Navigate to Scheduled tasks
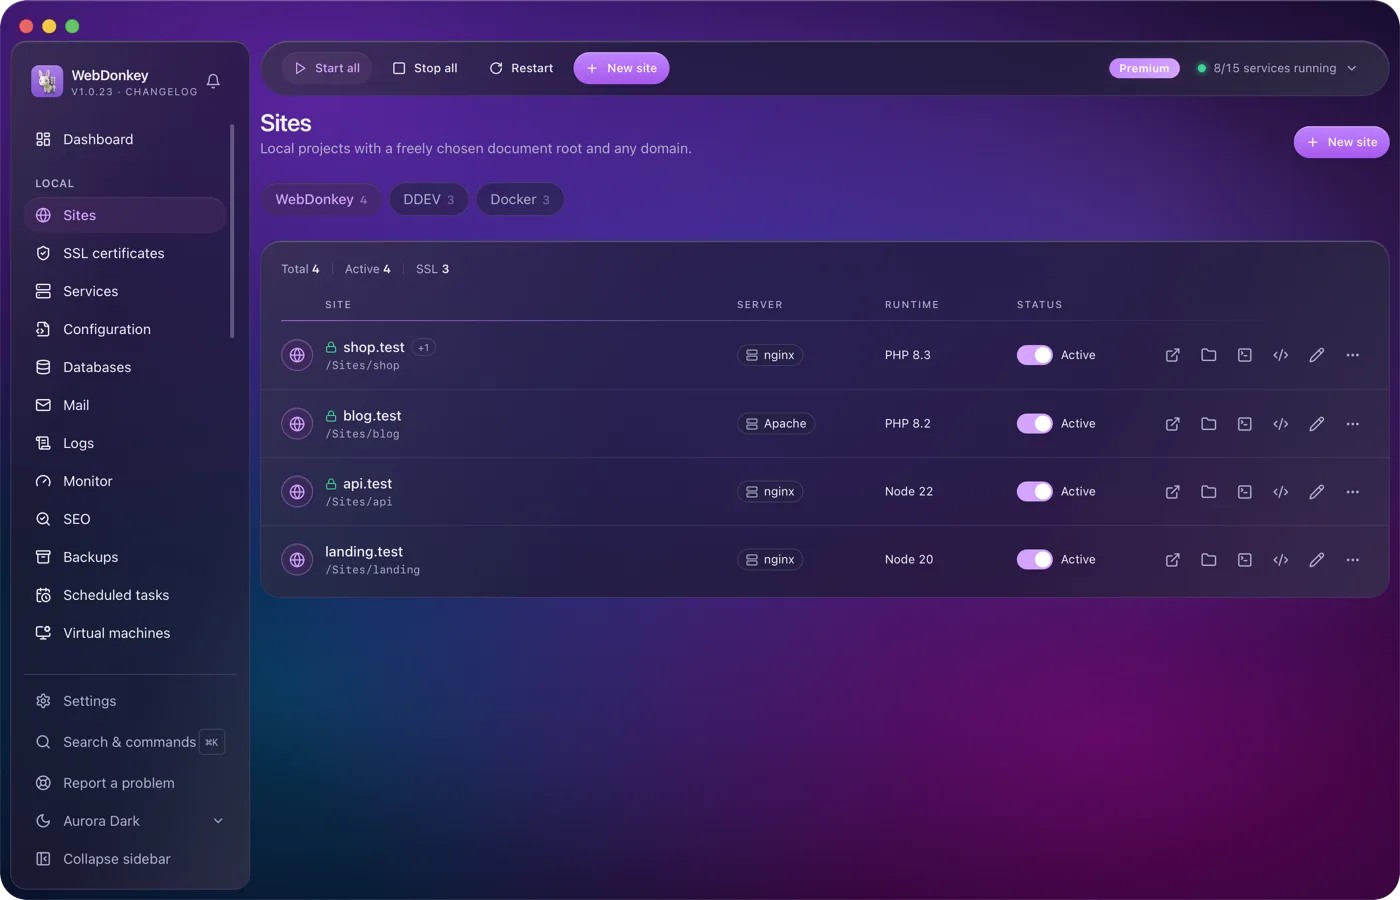The image size is (1400, 900). click(125, 595)
